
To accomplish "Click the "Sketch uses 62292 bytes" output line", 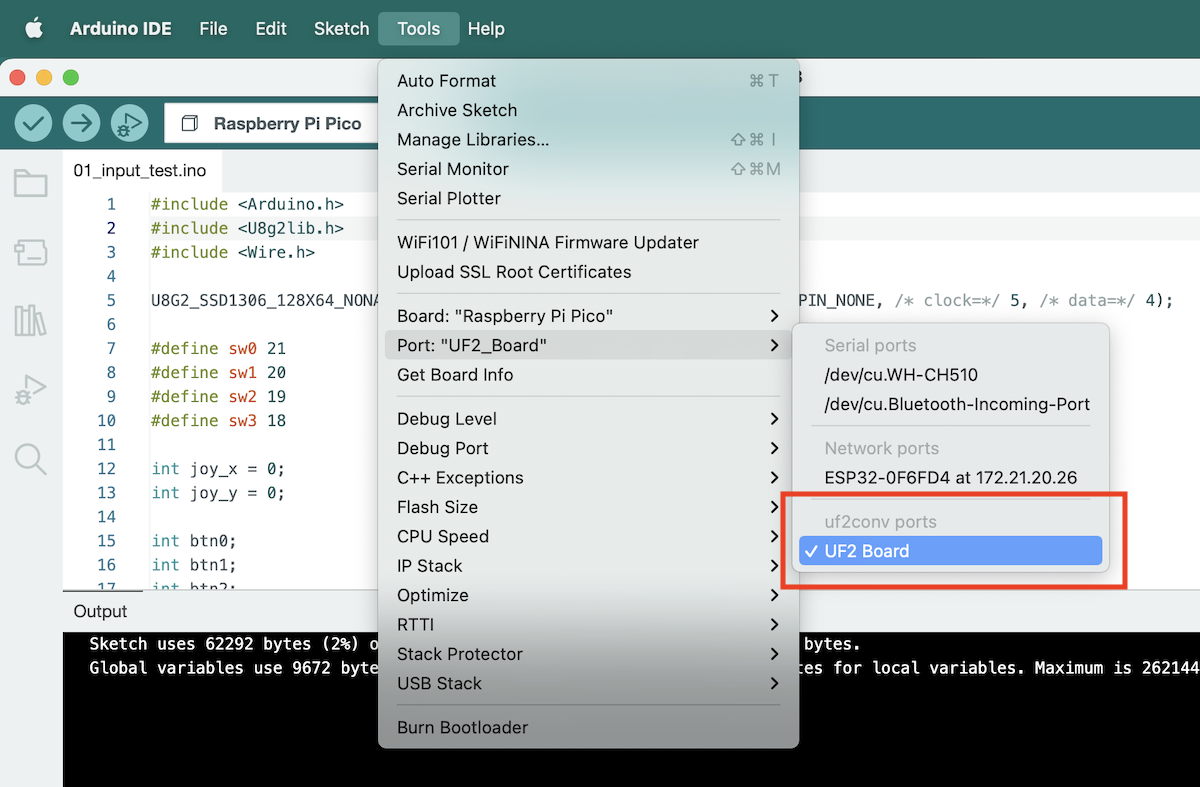I will [x=233, y=644].
